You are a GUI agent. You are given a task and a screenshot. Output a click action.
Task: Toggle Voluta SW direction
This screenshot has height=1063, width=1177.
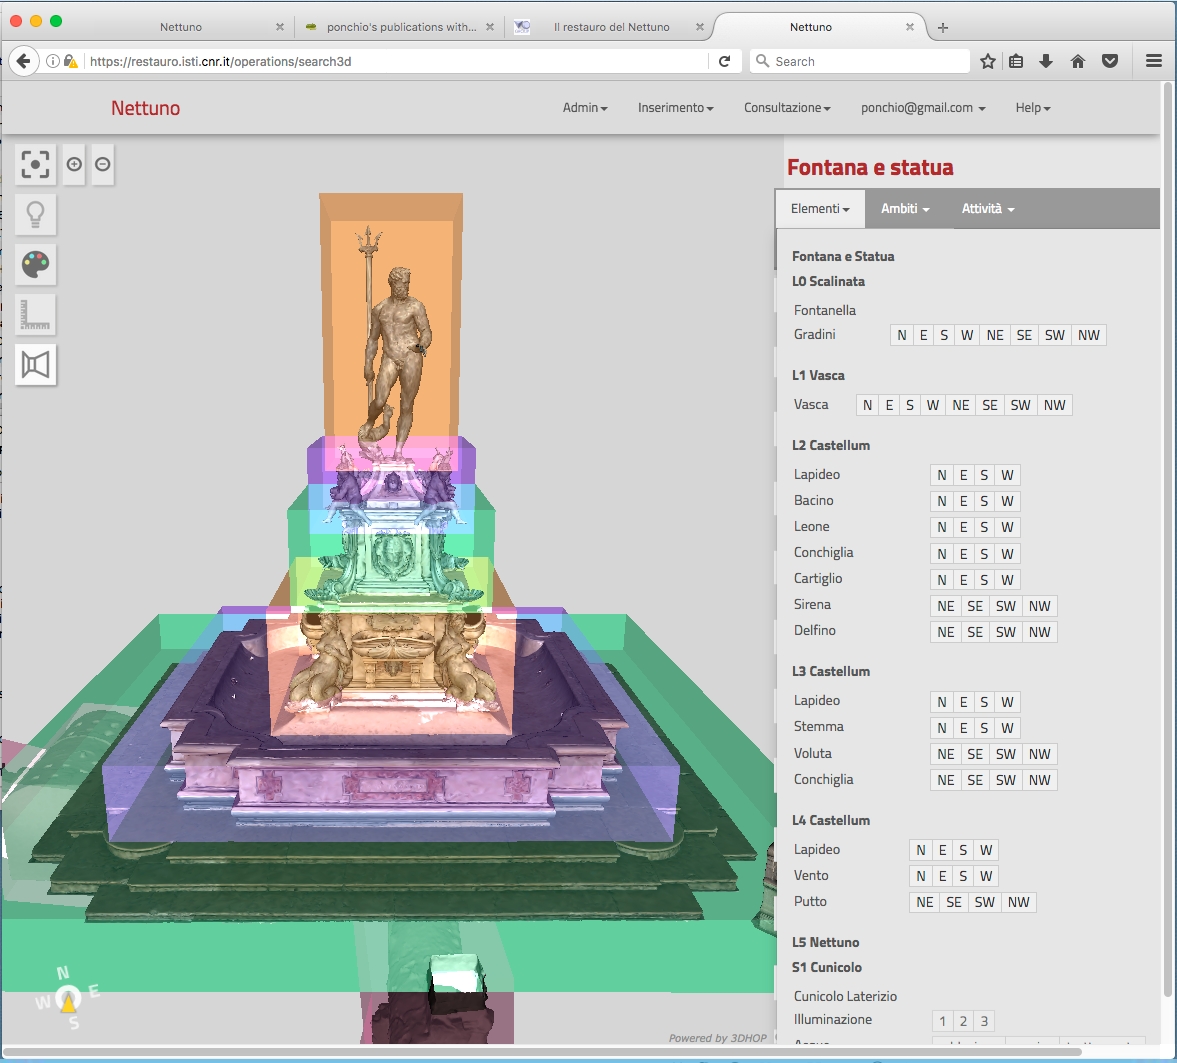tap(1006, 754)
